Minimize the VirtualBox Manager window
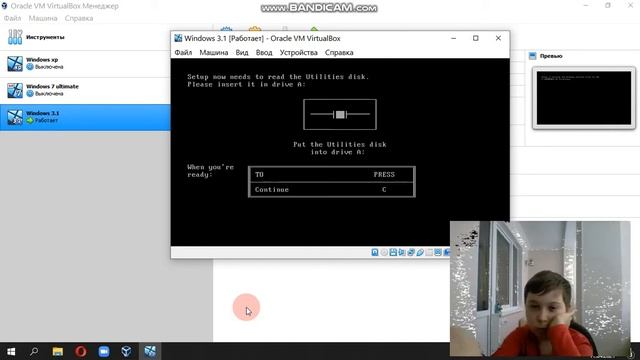Image resolution: width=640 pixels, height=360 pixels. [586, 5]
